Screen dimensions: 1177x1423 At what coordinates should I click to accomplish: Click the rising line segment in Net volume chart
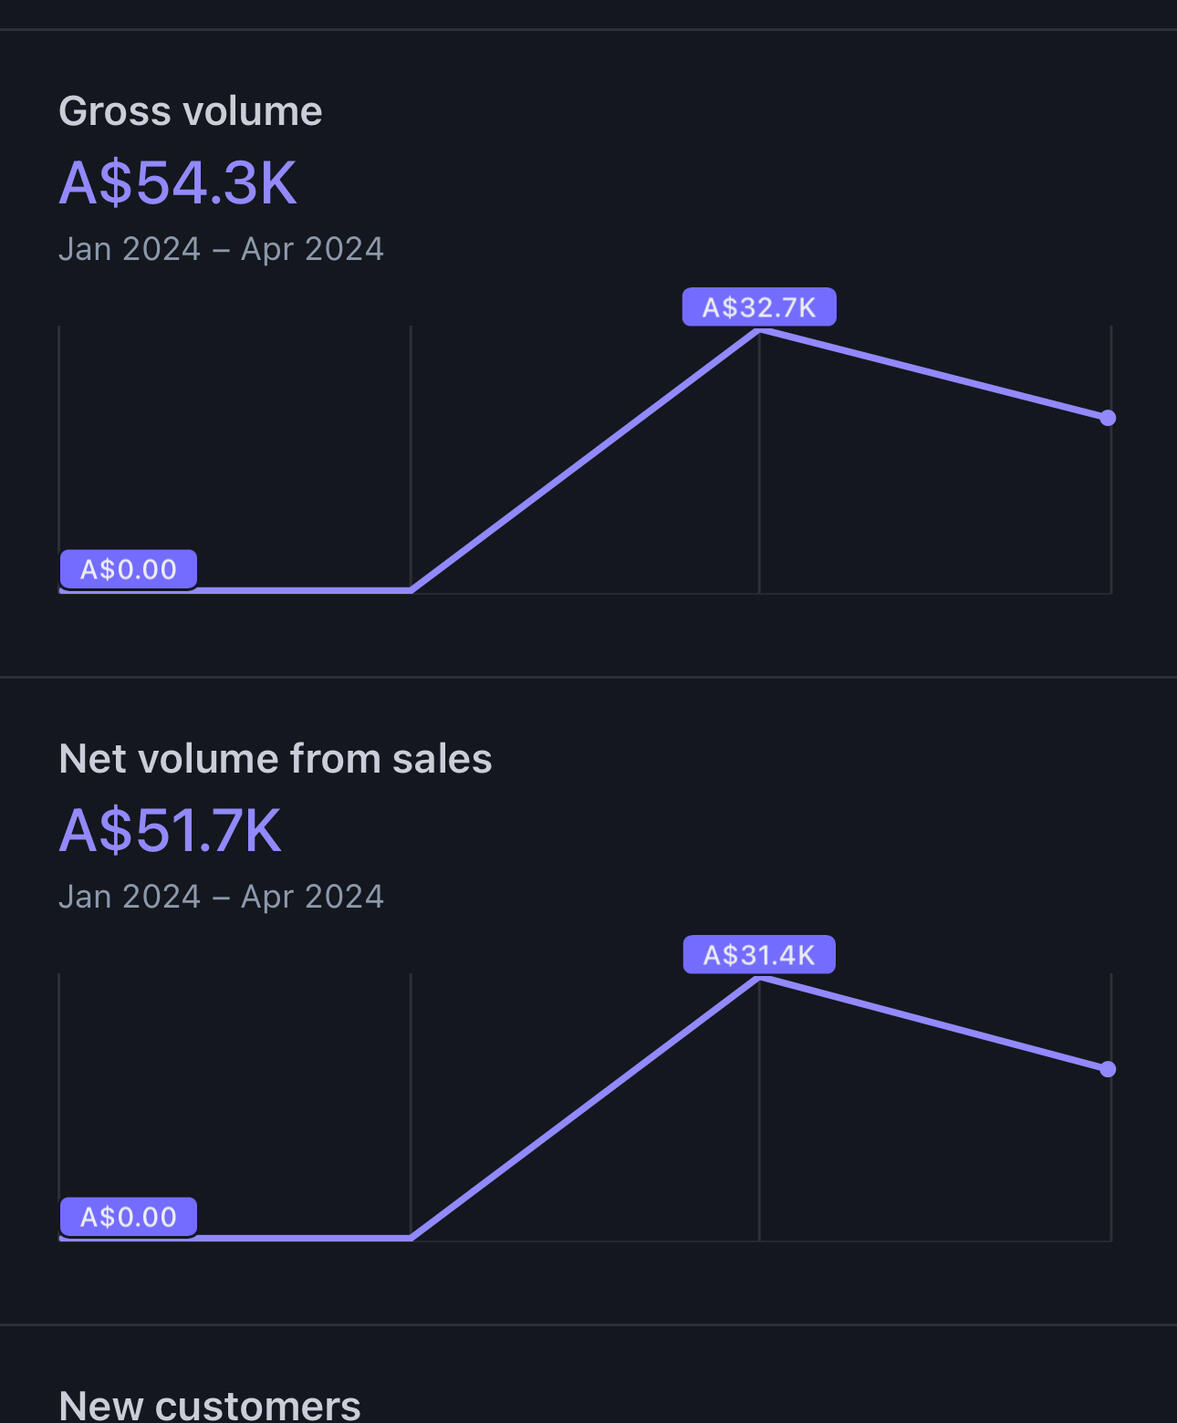tap(586, 1108)
